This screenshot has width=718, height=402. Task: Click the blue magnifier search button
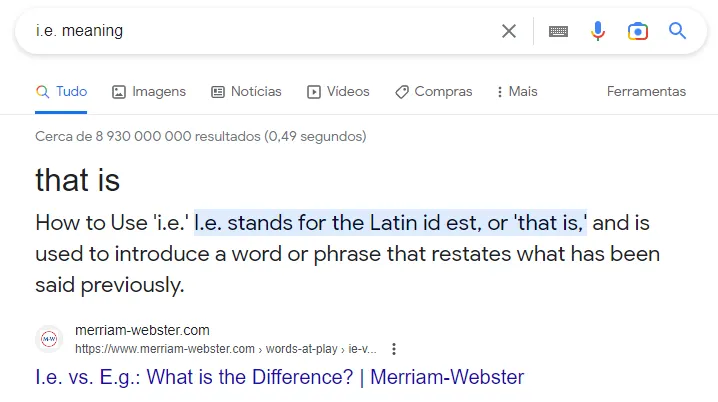[x=677, y=31]
